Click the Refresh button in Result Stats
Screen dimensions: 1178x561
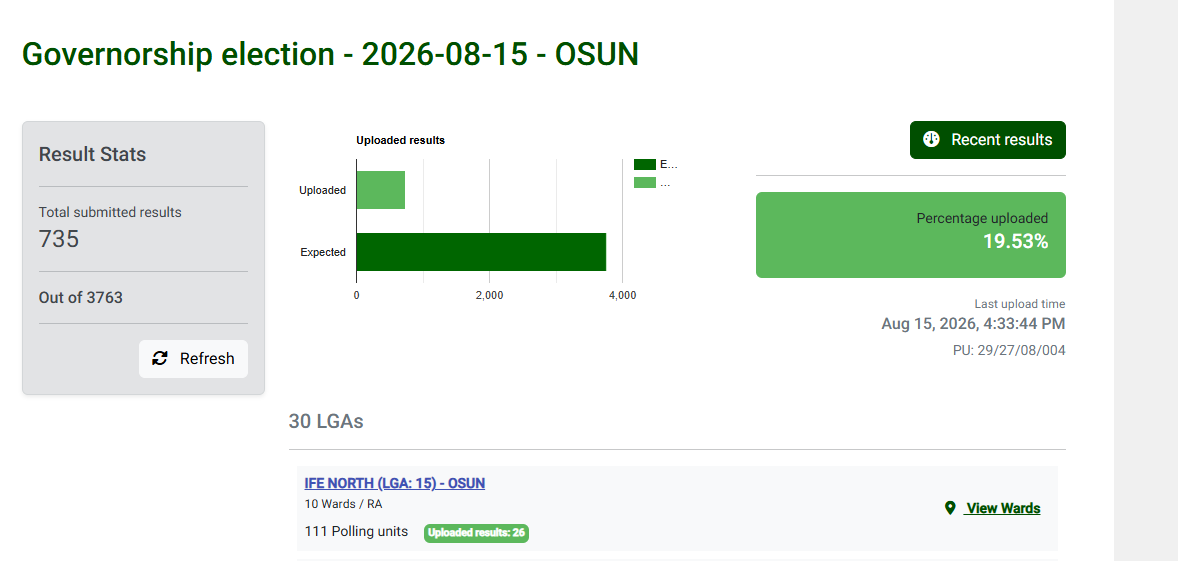[193, 359]
